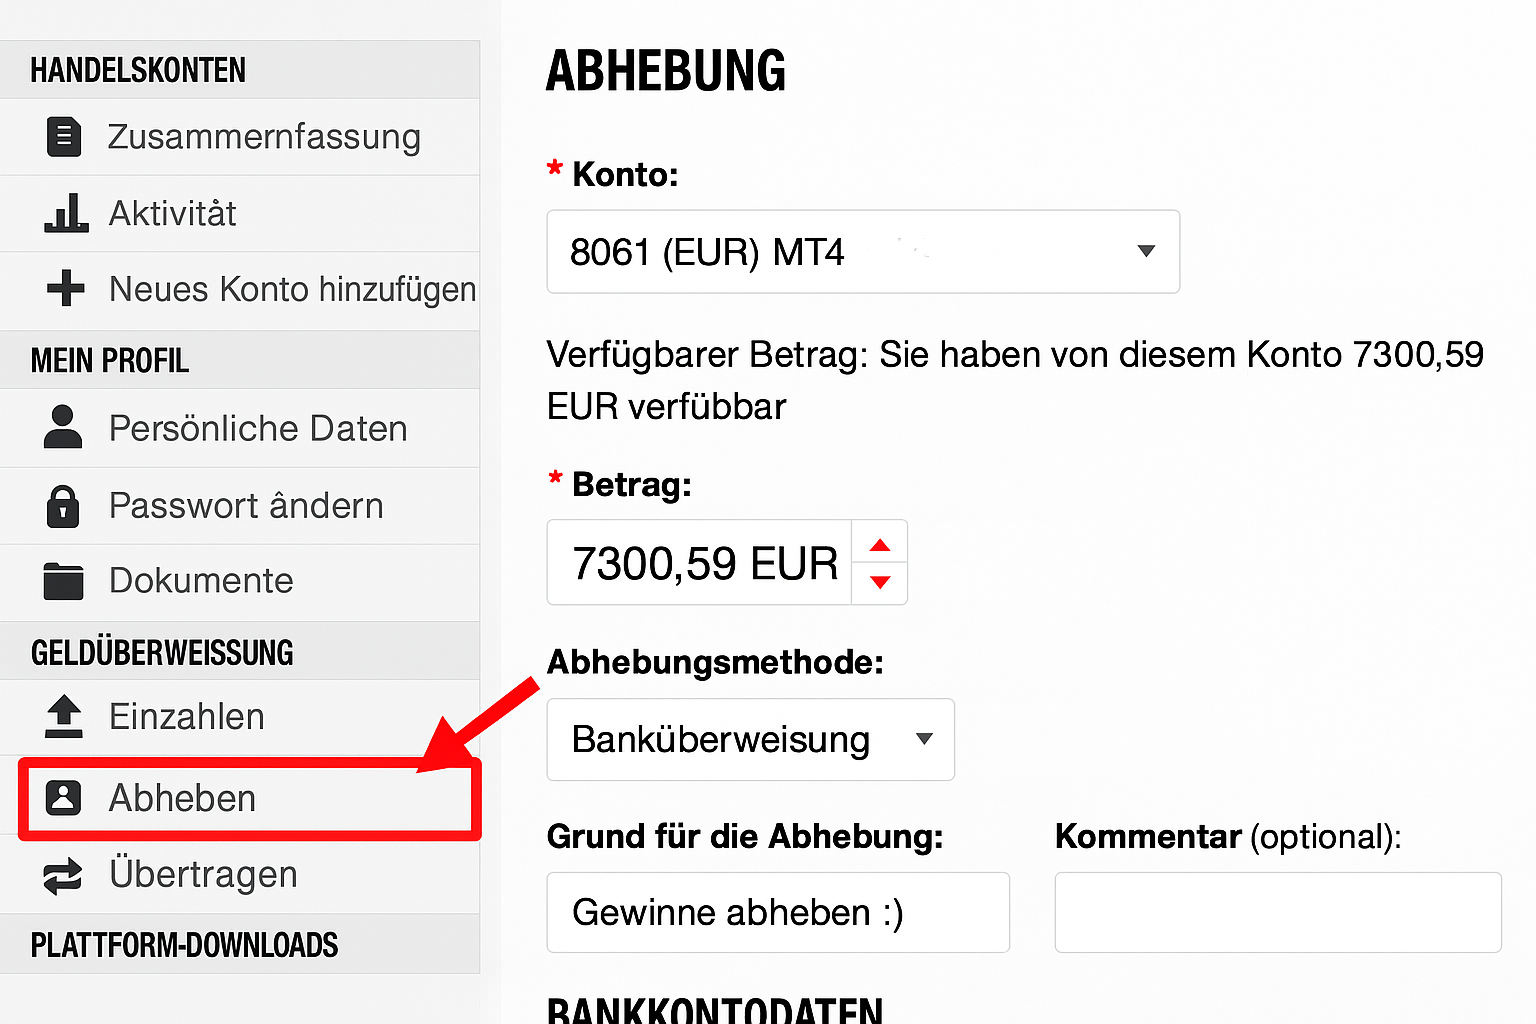
Task: Select the Abheben menu entry
Action: click(x=182, y=798)
